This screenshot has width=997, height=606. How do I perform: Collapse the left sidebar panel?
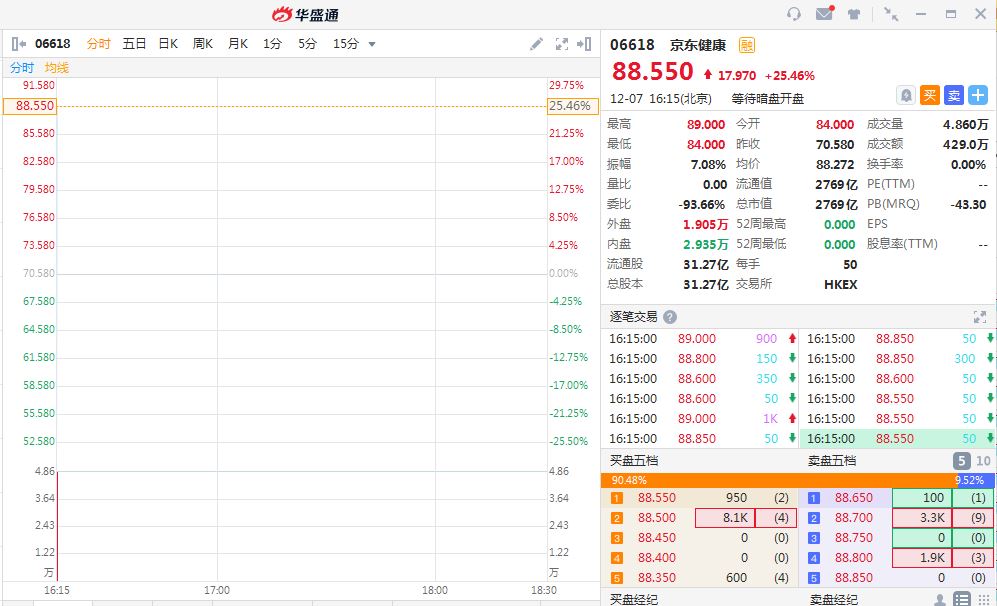18,44
